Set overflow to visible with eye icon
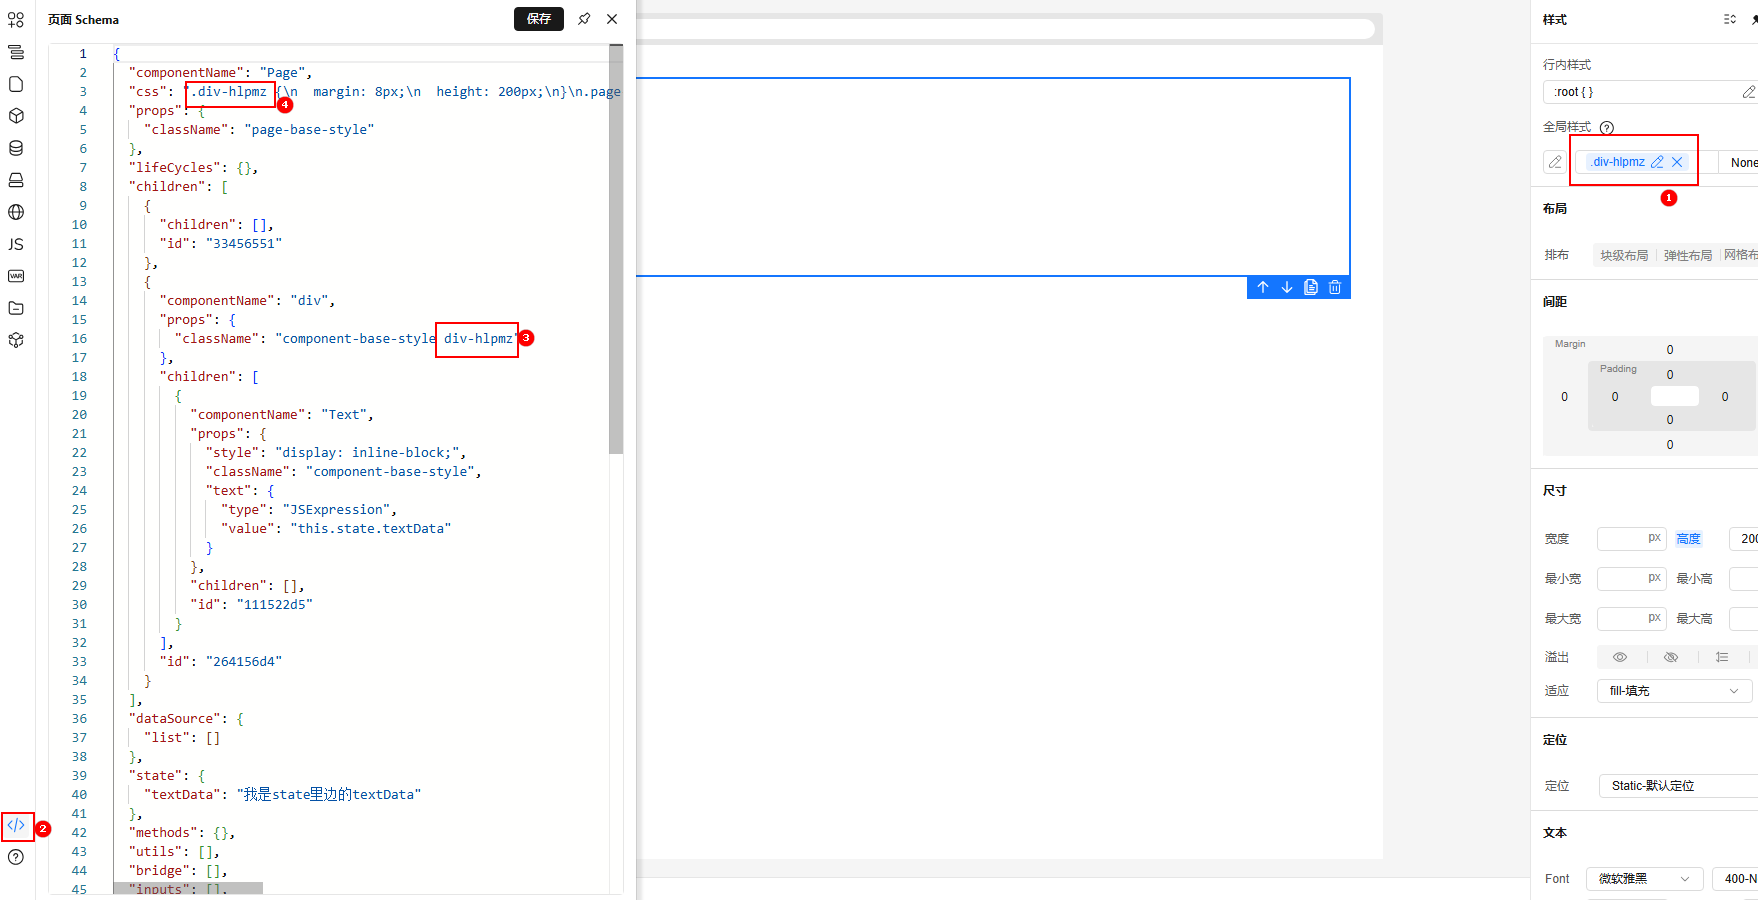 pyautogui.click(x=1620, y=657)
